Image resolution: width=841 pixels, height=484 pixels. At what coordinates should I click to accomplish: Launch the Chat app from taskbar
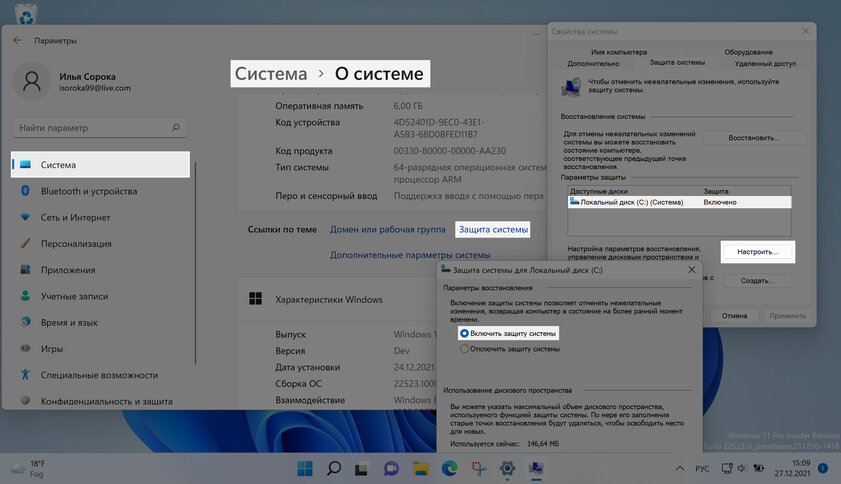(x=392, y=468)
